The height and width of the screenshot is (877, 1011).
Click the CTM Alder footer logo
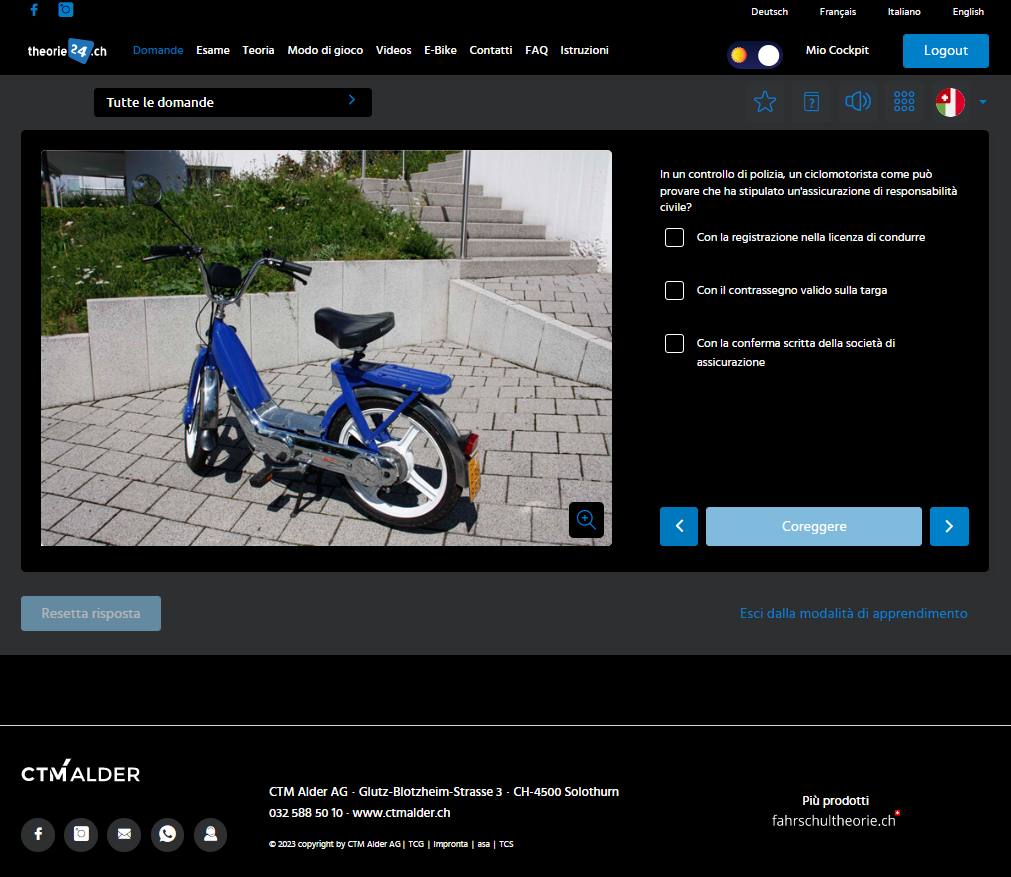click(81, 771)
